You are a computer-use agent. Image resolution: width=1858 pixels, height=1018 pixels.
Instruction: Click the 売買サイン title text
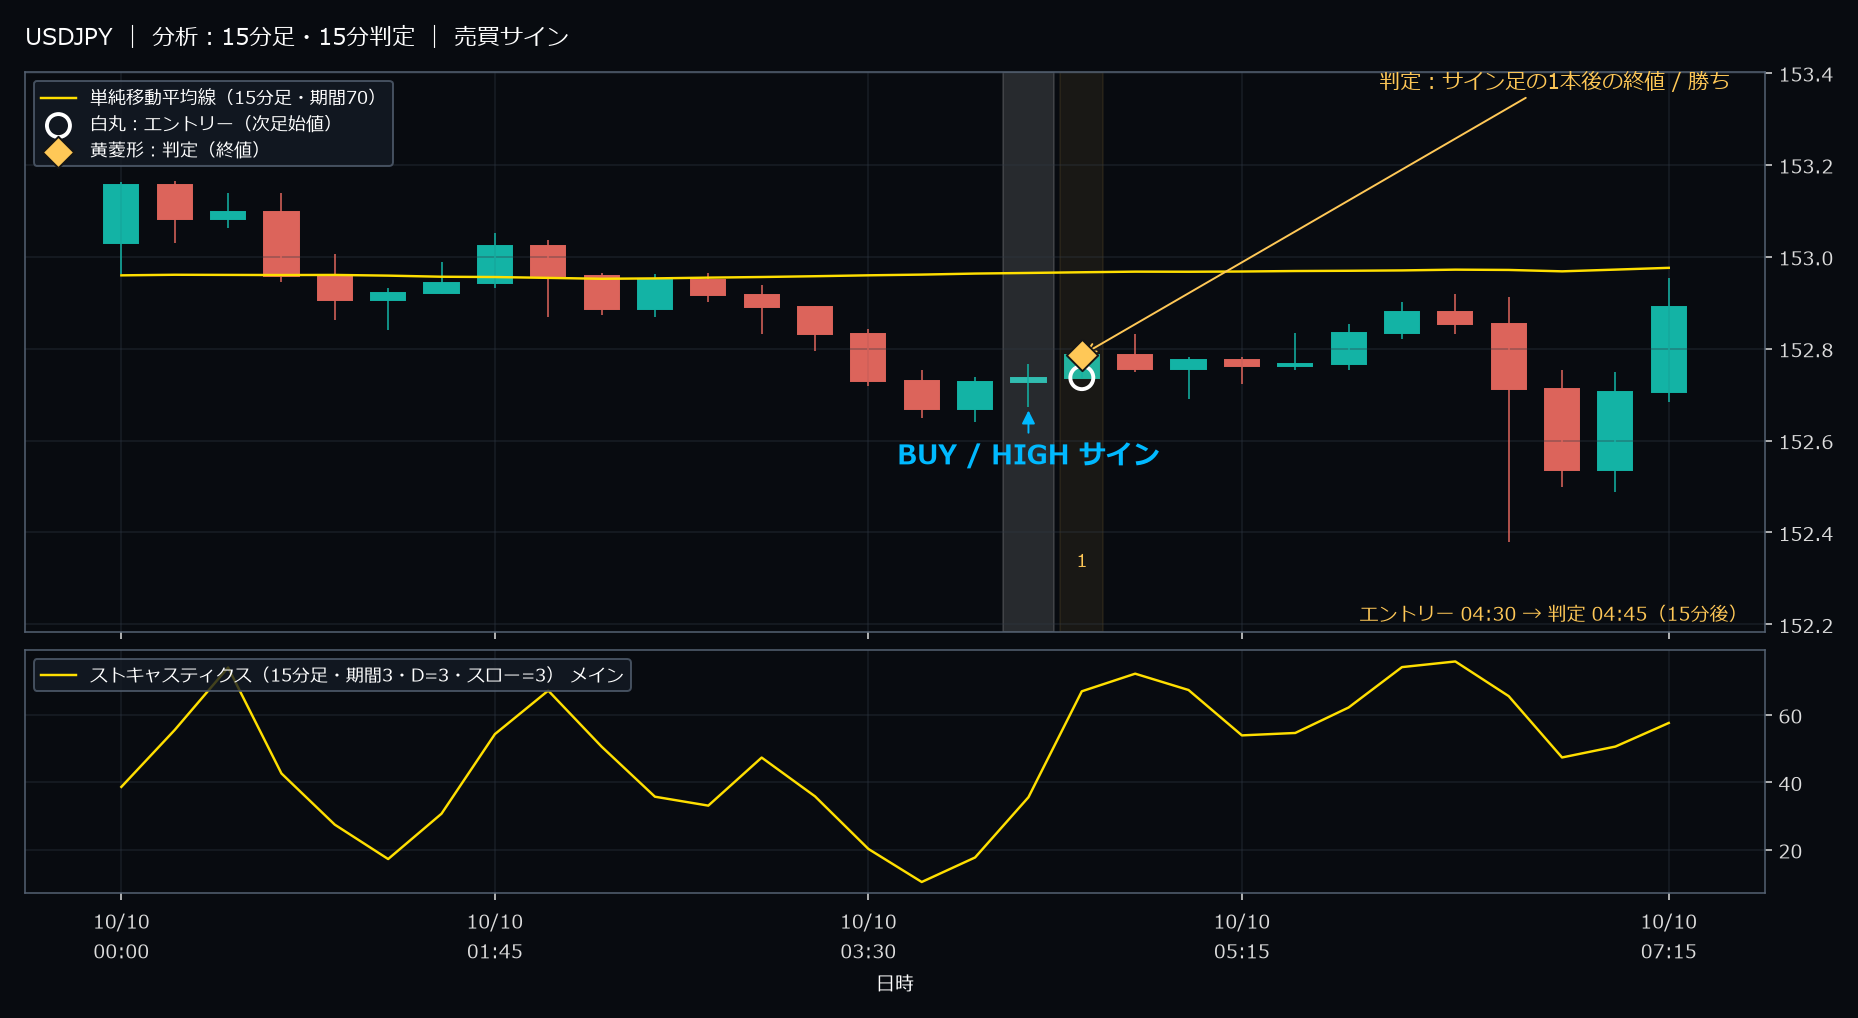click(x=511, y=37)
